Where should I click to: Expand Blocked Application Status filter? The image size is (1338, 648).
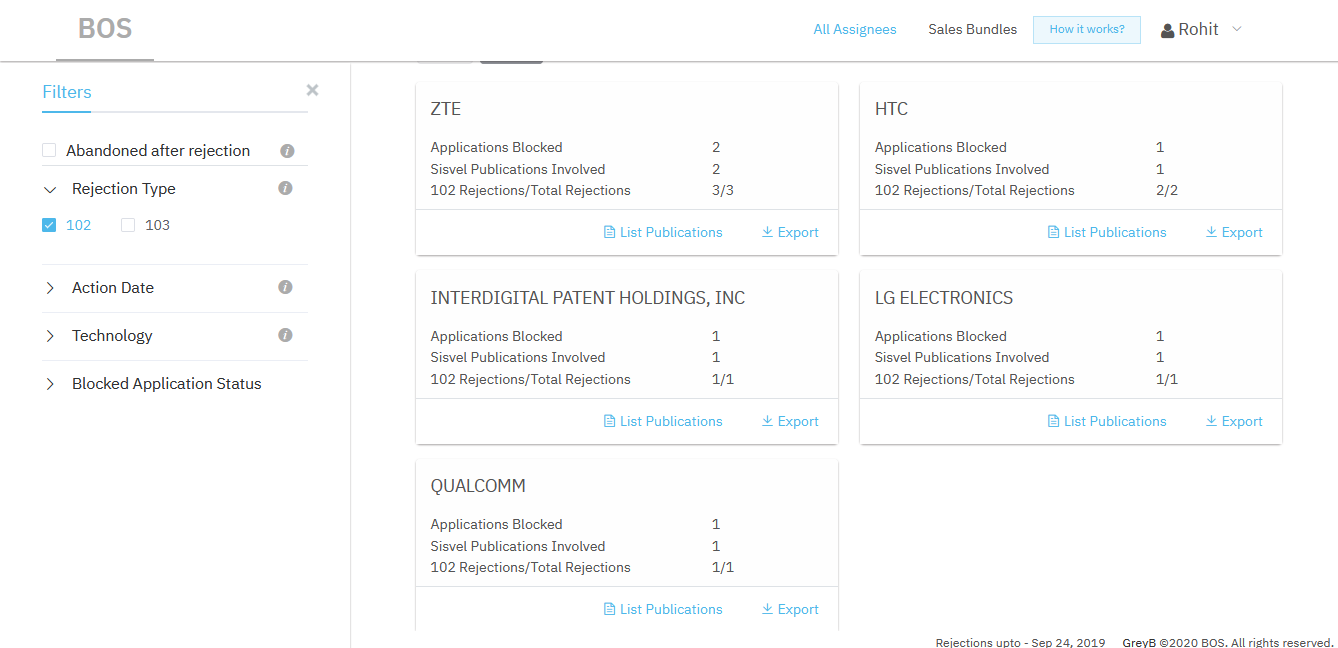click(x=50, y=384)
